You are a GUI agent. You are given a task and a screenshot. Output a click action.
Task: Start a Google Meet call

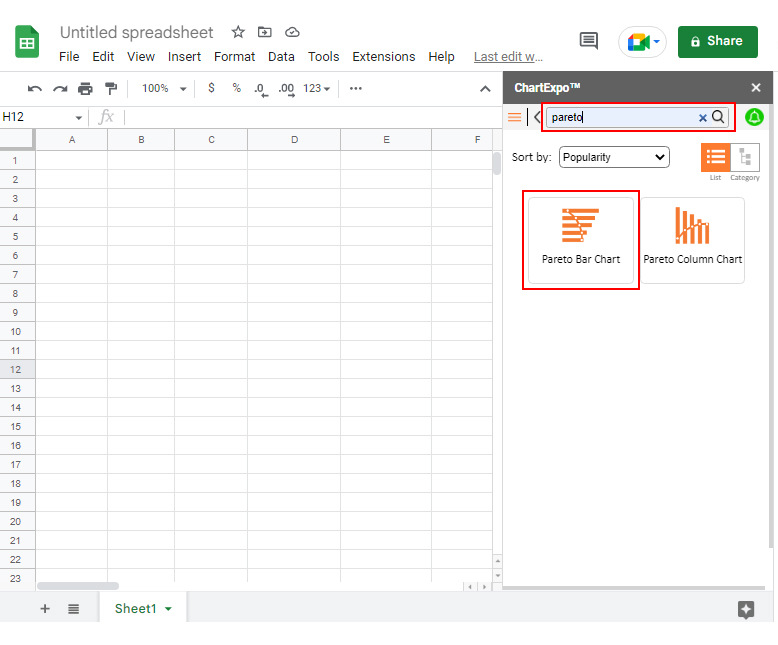coord(642,42)
